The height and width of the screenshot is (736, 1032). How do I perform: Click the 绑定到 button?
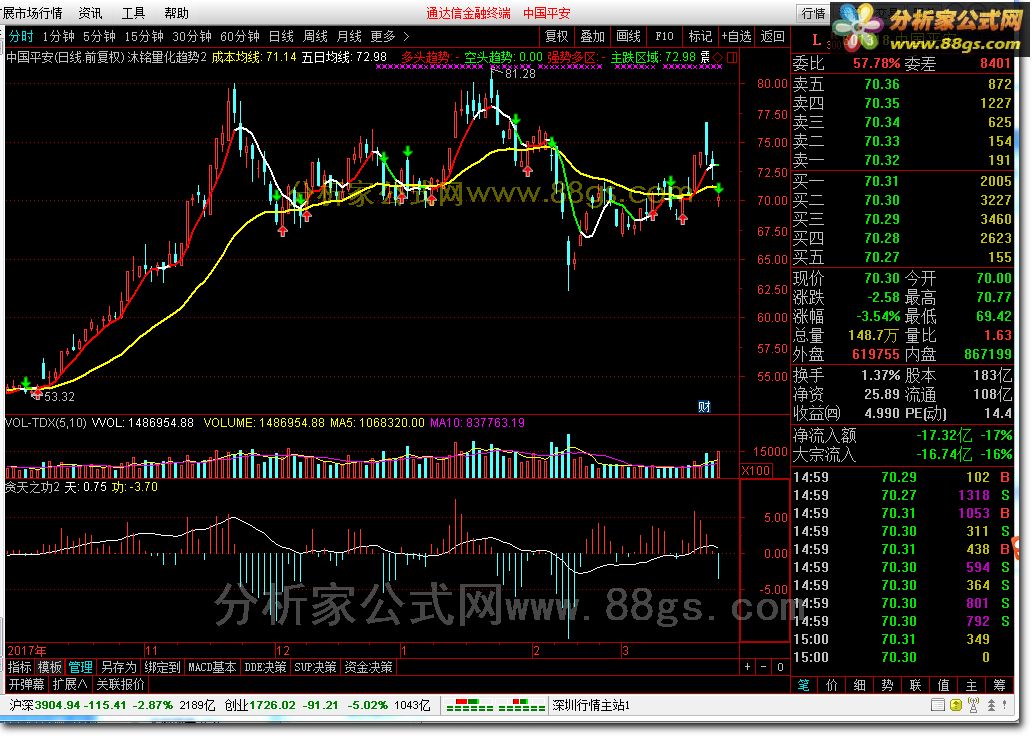(163, 667)
